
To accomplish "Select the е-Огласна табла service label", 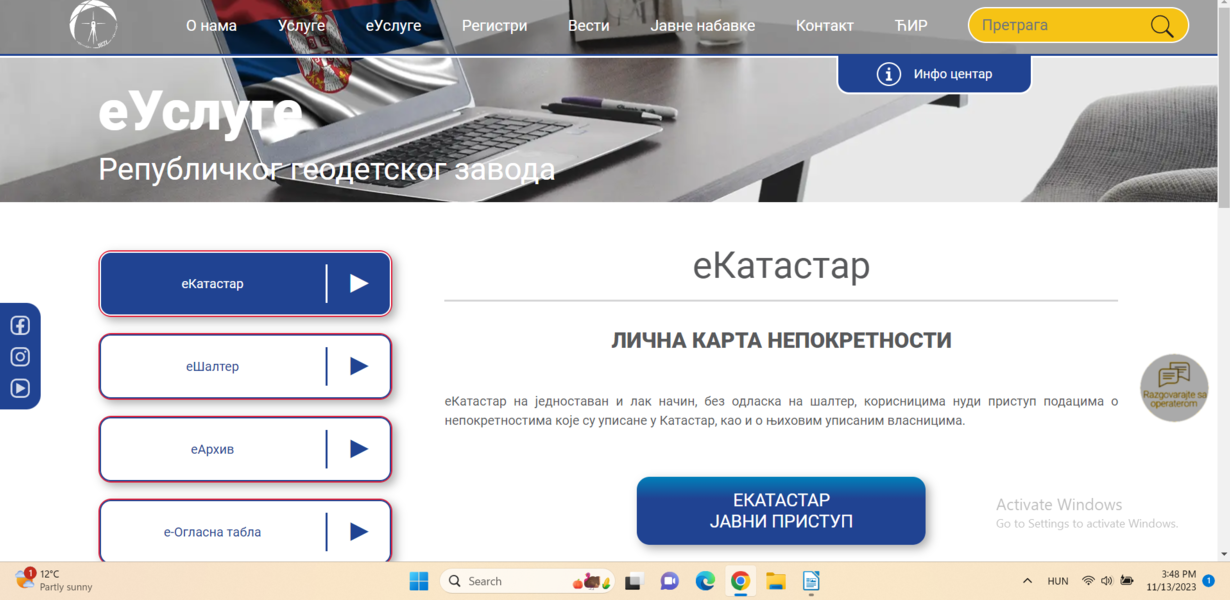I will click(x=212, y=532).
